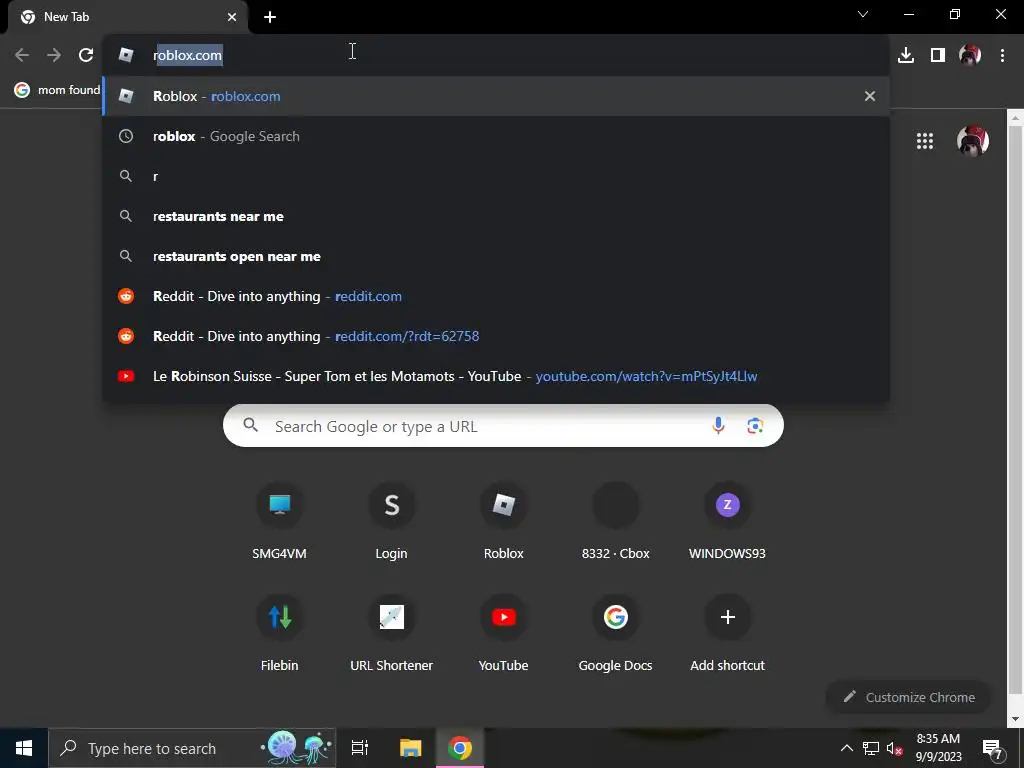Open the Filebin shortcut
This screenshot has height=768, width=1024.
click(x=280, y=633)
